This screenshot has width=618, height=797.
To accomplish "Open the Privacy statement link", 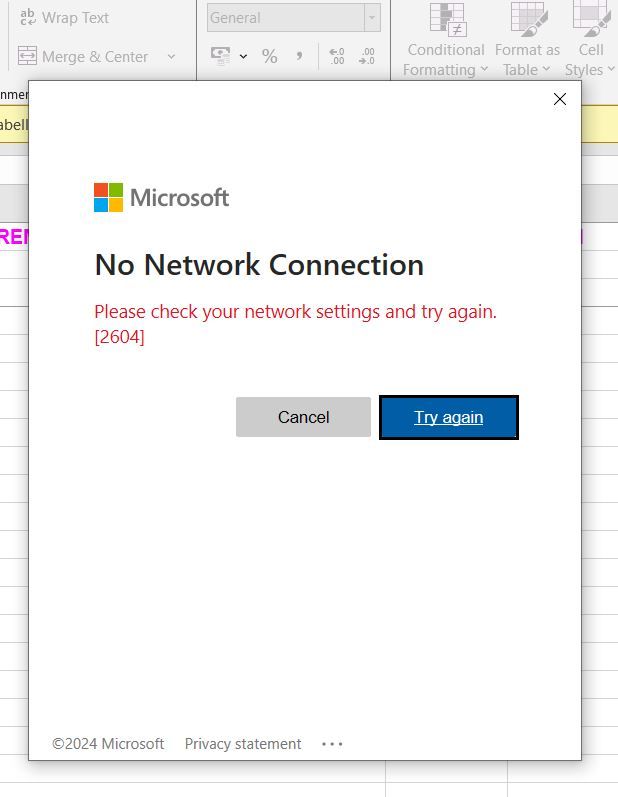I will coord(243,744).
